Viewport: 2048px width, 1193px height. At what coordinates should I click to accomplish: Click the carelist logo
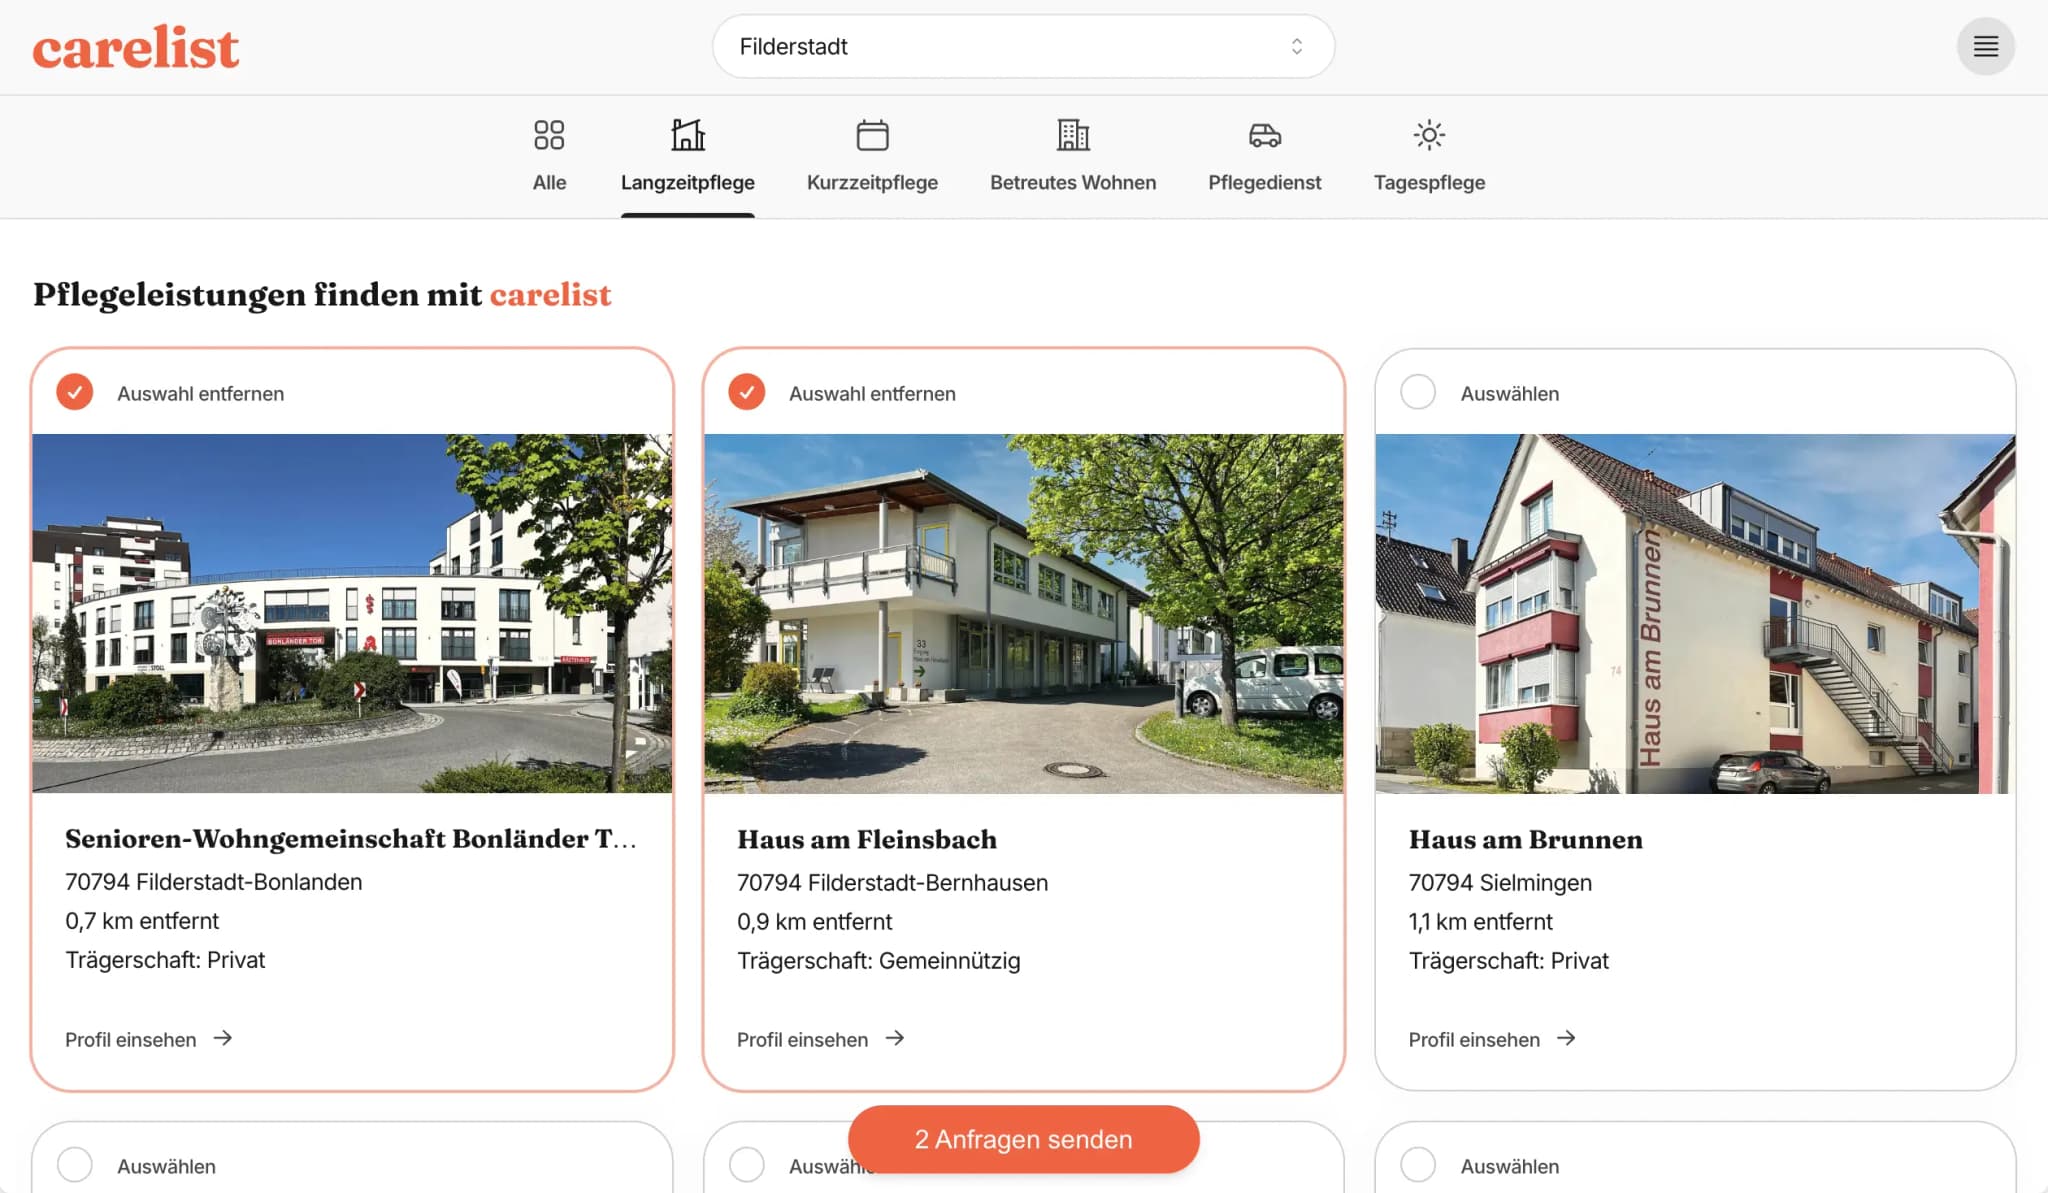pos(136,47)
